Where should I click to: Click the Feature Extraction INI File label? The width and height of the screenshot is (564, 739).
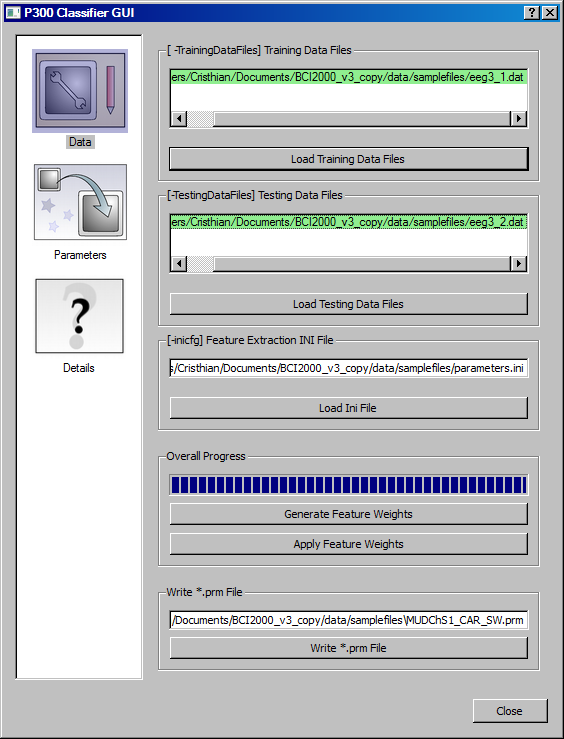(x=250, y=340)
